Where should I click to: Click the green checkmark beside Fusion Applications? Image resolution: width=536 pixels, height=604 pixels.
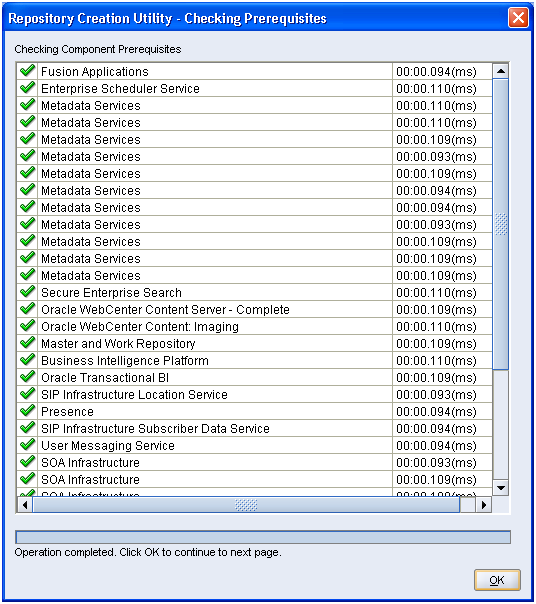[27, 71]
